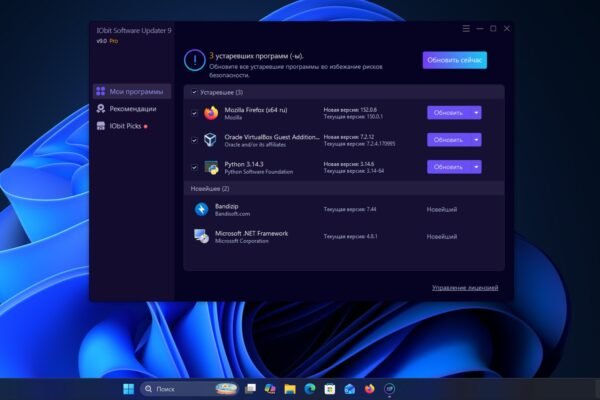Image resolution: width=600 pixels, height=400 pixels.
Task: Open the Мои программы section
Action: 132,91
